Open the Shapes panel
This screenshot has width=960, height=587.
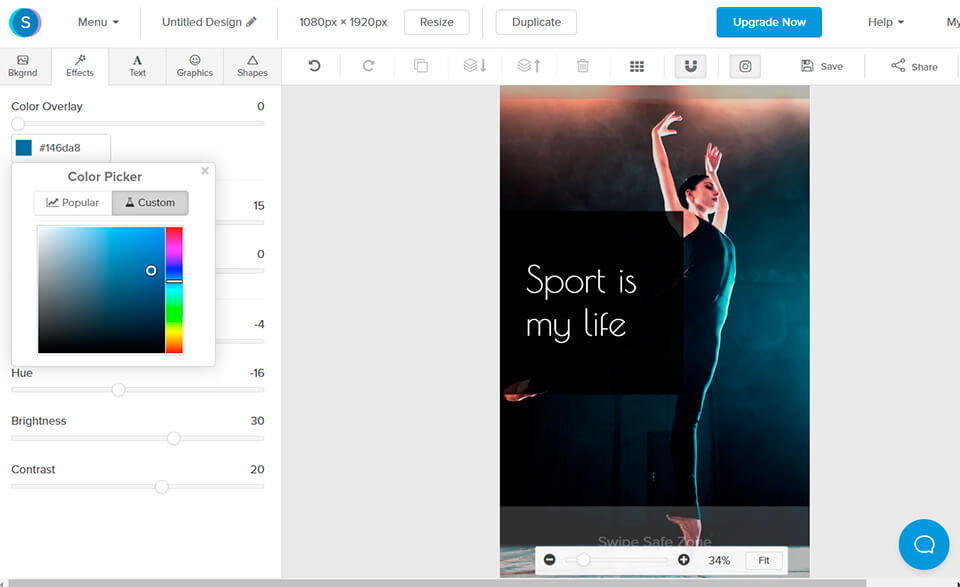251,66
